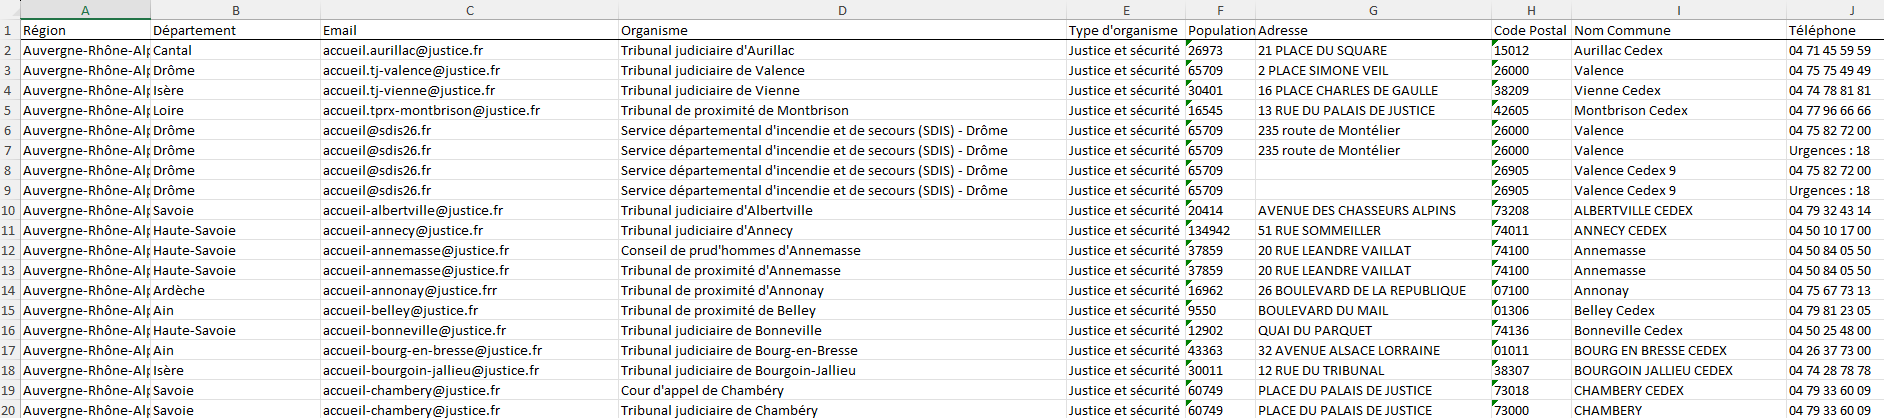Select 'Tribunal judiciaire de Bourg-en-Bresse' cell

[842, 350]
